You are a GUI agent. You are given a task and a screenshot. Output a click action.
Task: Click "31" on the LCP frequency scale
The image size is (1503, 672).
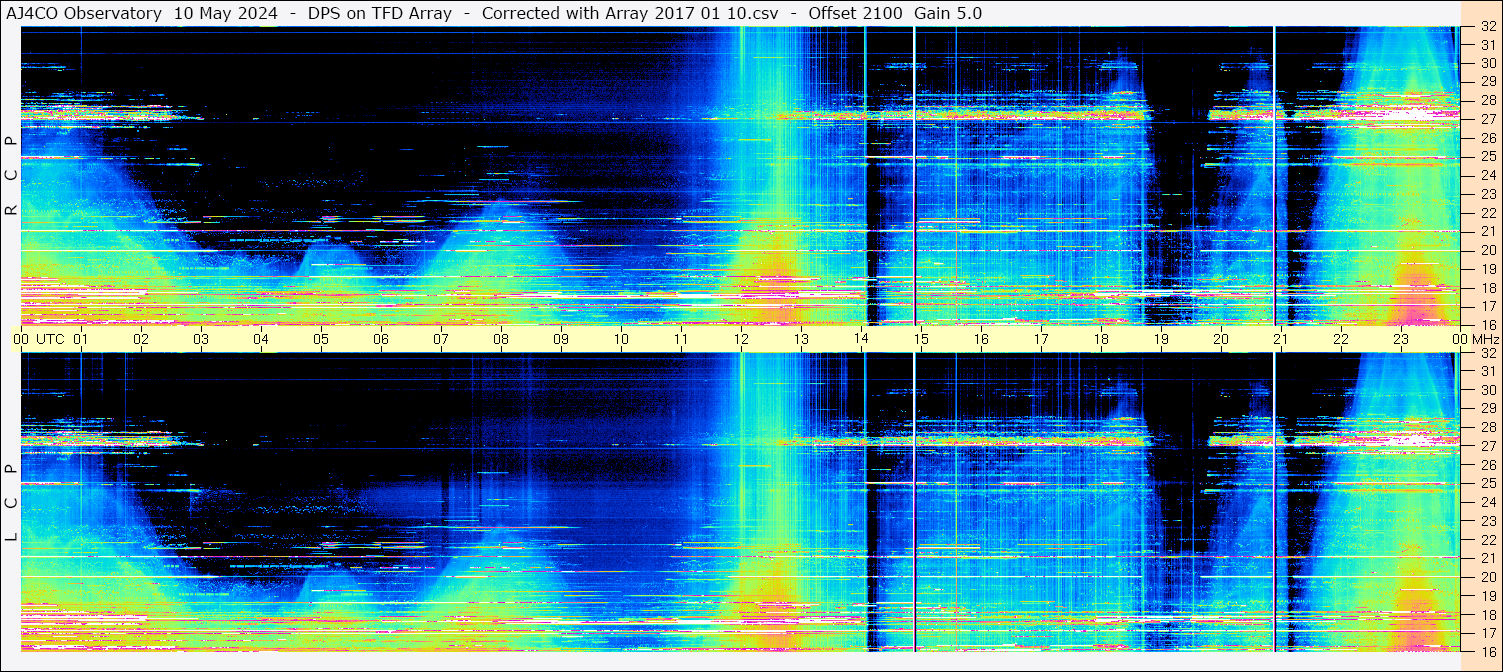point(1488,371)
